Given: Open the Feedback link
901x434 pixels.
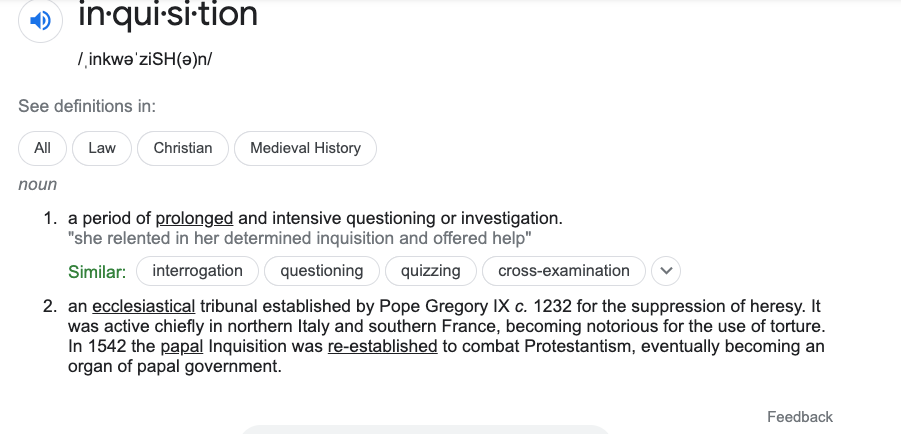Looking at the screenshot, I should point(800,417).
